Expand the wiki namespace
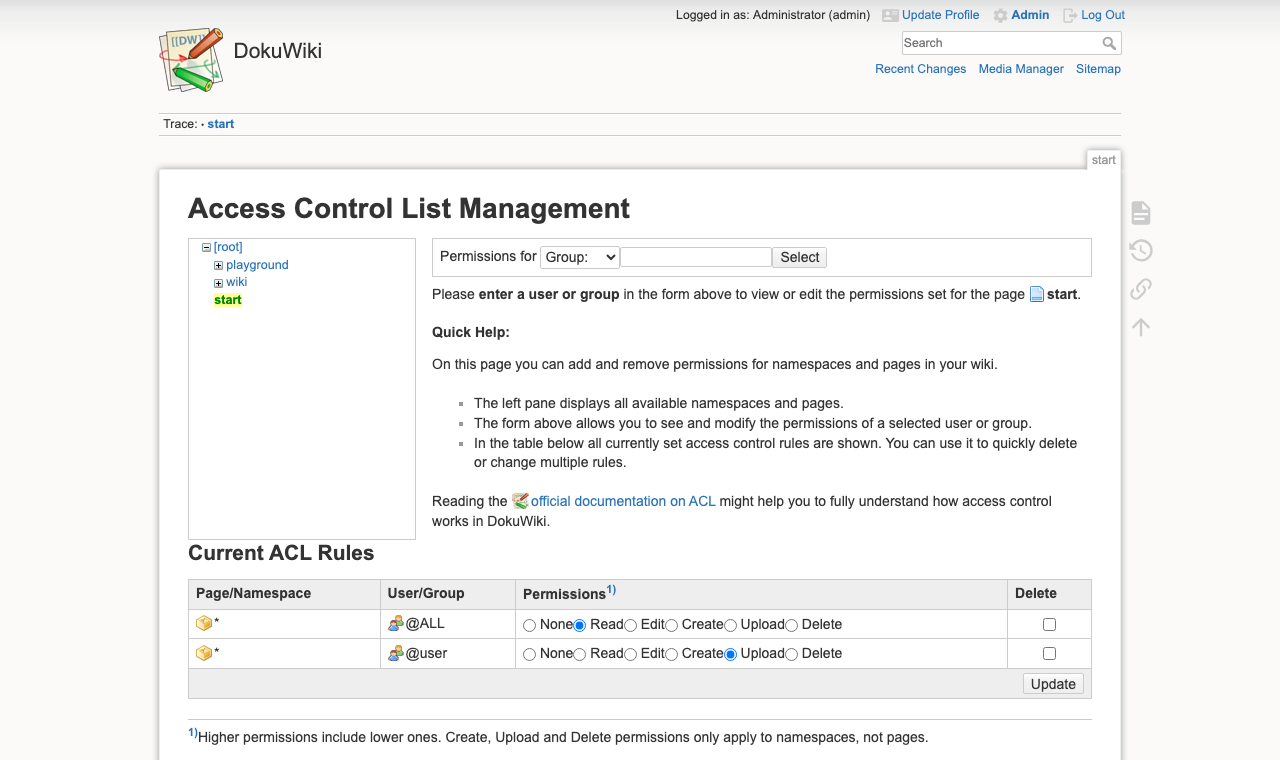The image size is (1280, 760). point(218,283)
